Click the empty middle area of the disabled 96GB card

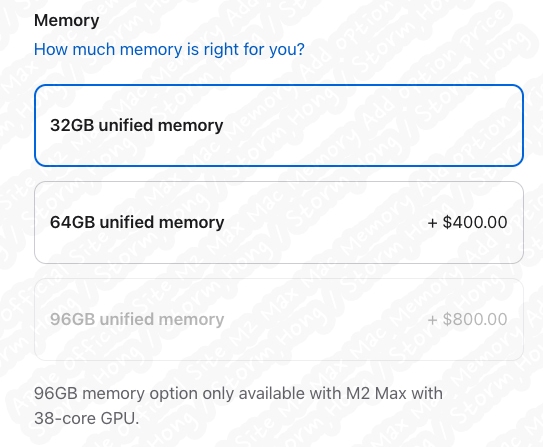[326, 319]
